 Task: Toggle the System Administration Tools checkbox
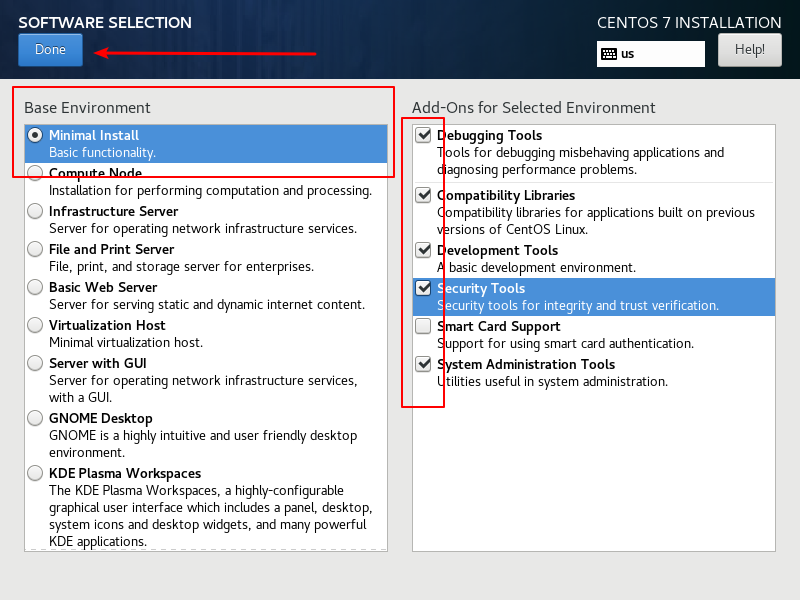[423, 364]
